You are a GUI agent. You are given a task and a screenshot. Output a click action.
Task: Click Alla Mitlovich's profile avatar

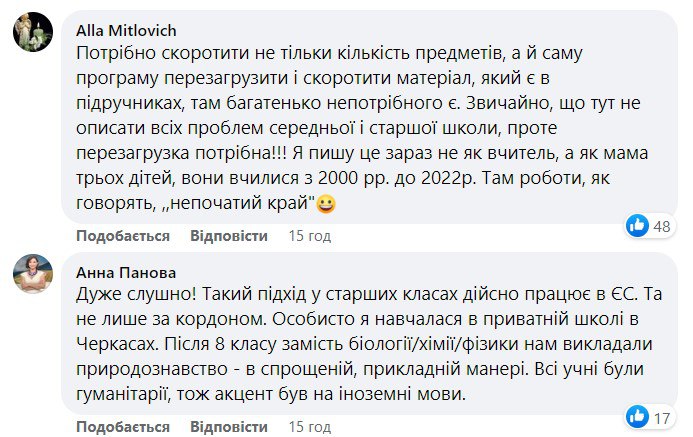[33, 33]
